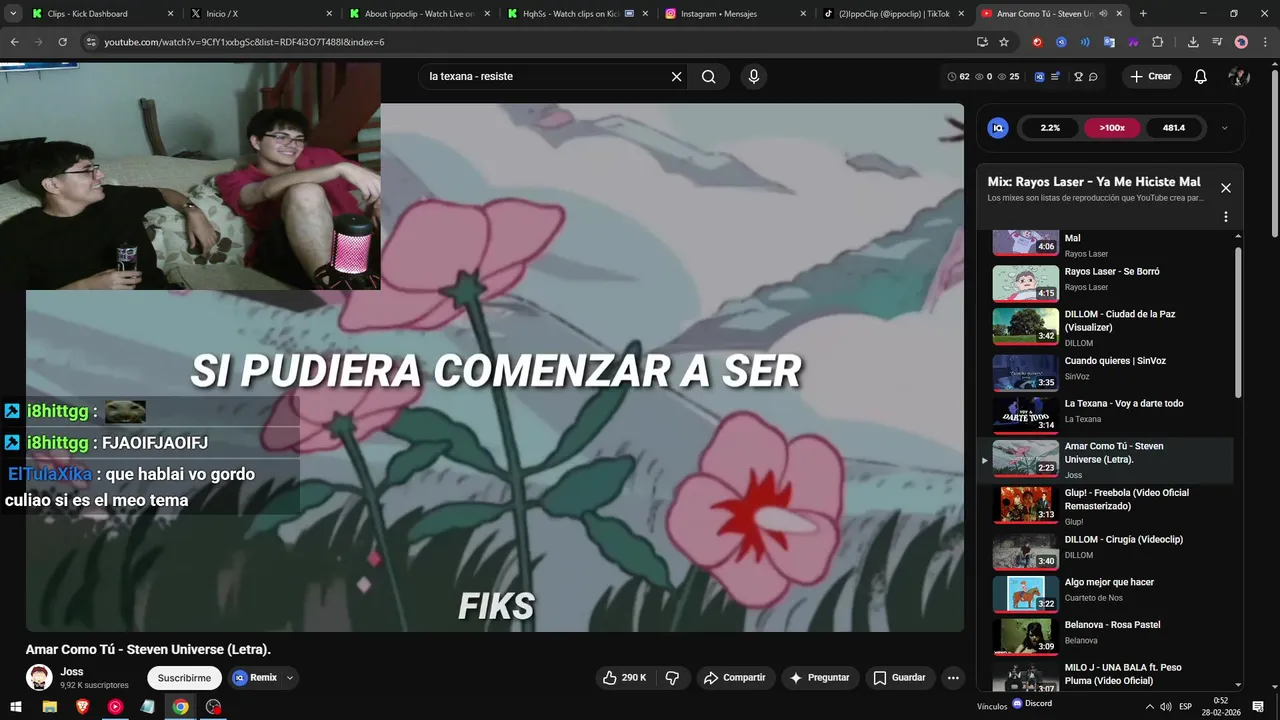Click the Chrome profile avatar in toolbar
This screenshot has height=720, width=1280.
[1241, 42]
